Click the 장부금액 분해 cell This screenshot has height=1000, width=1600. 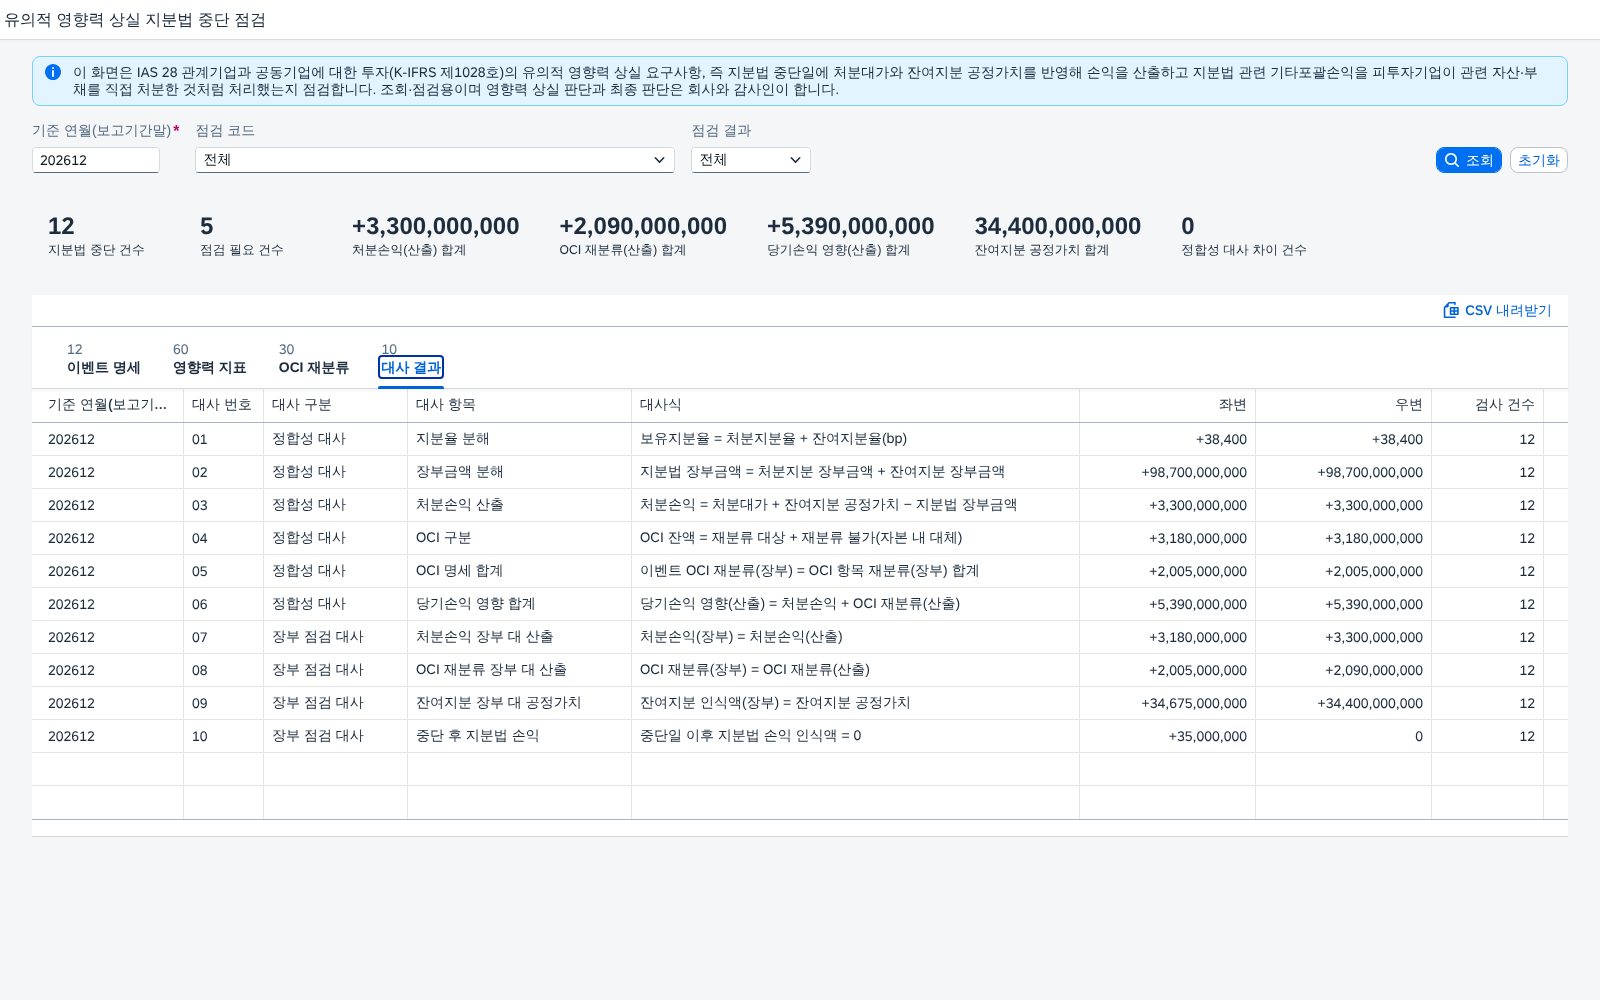(519, 472)
